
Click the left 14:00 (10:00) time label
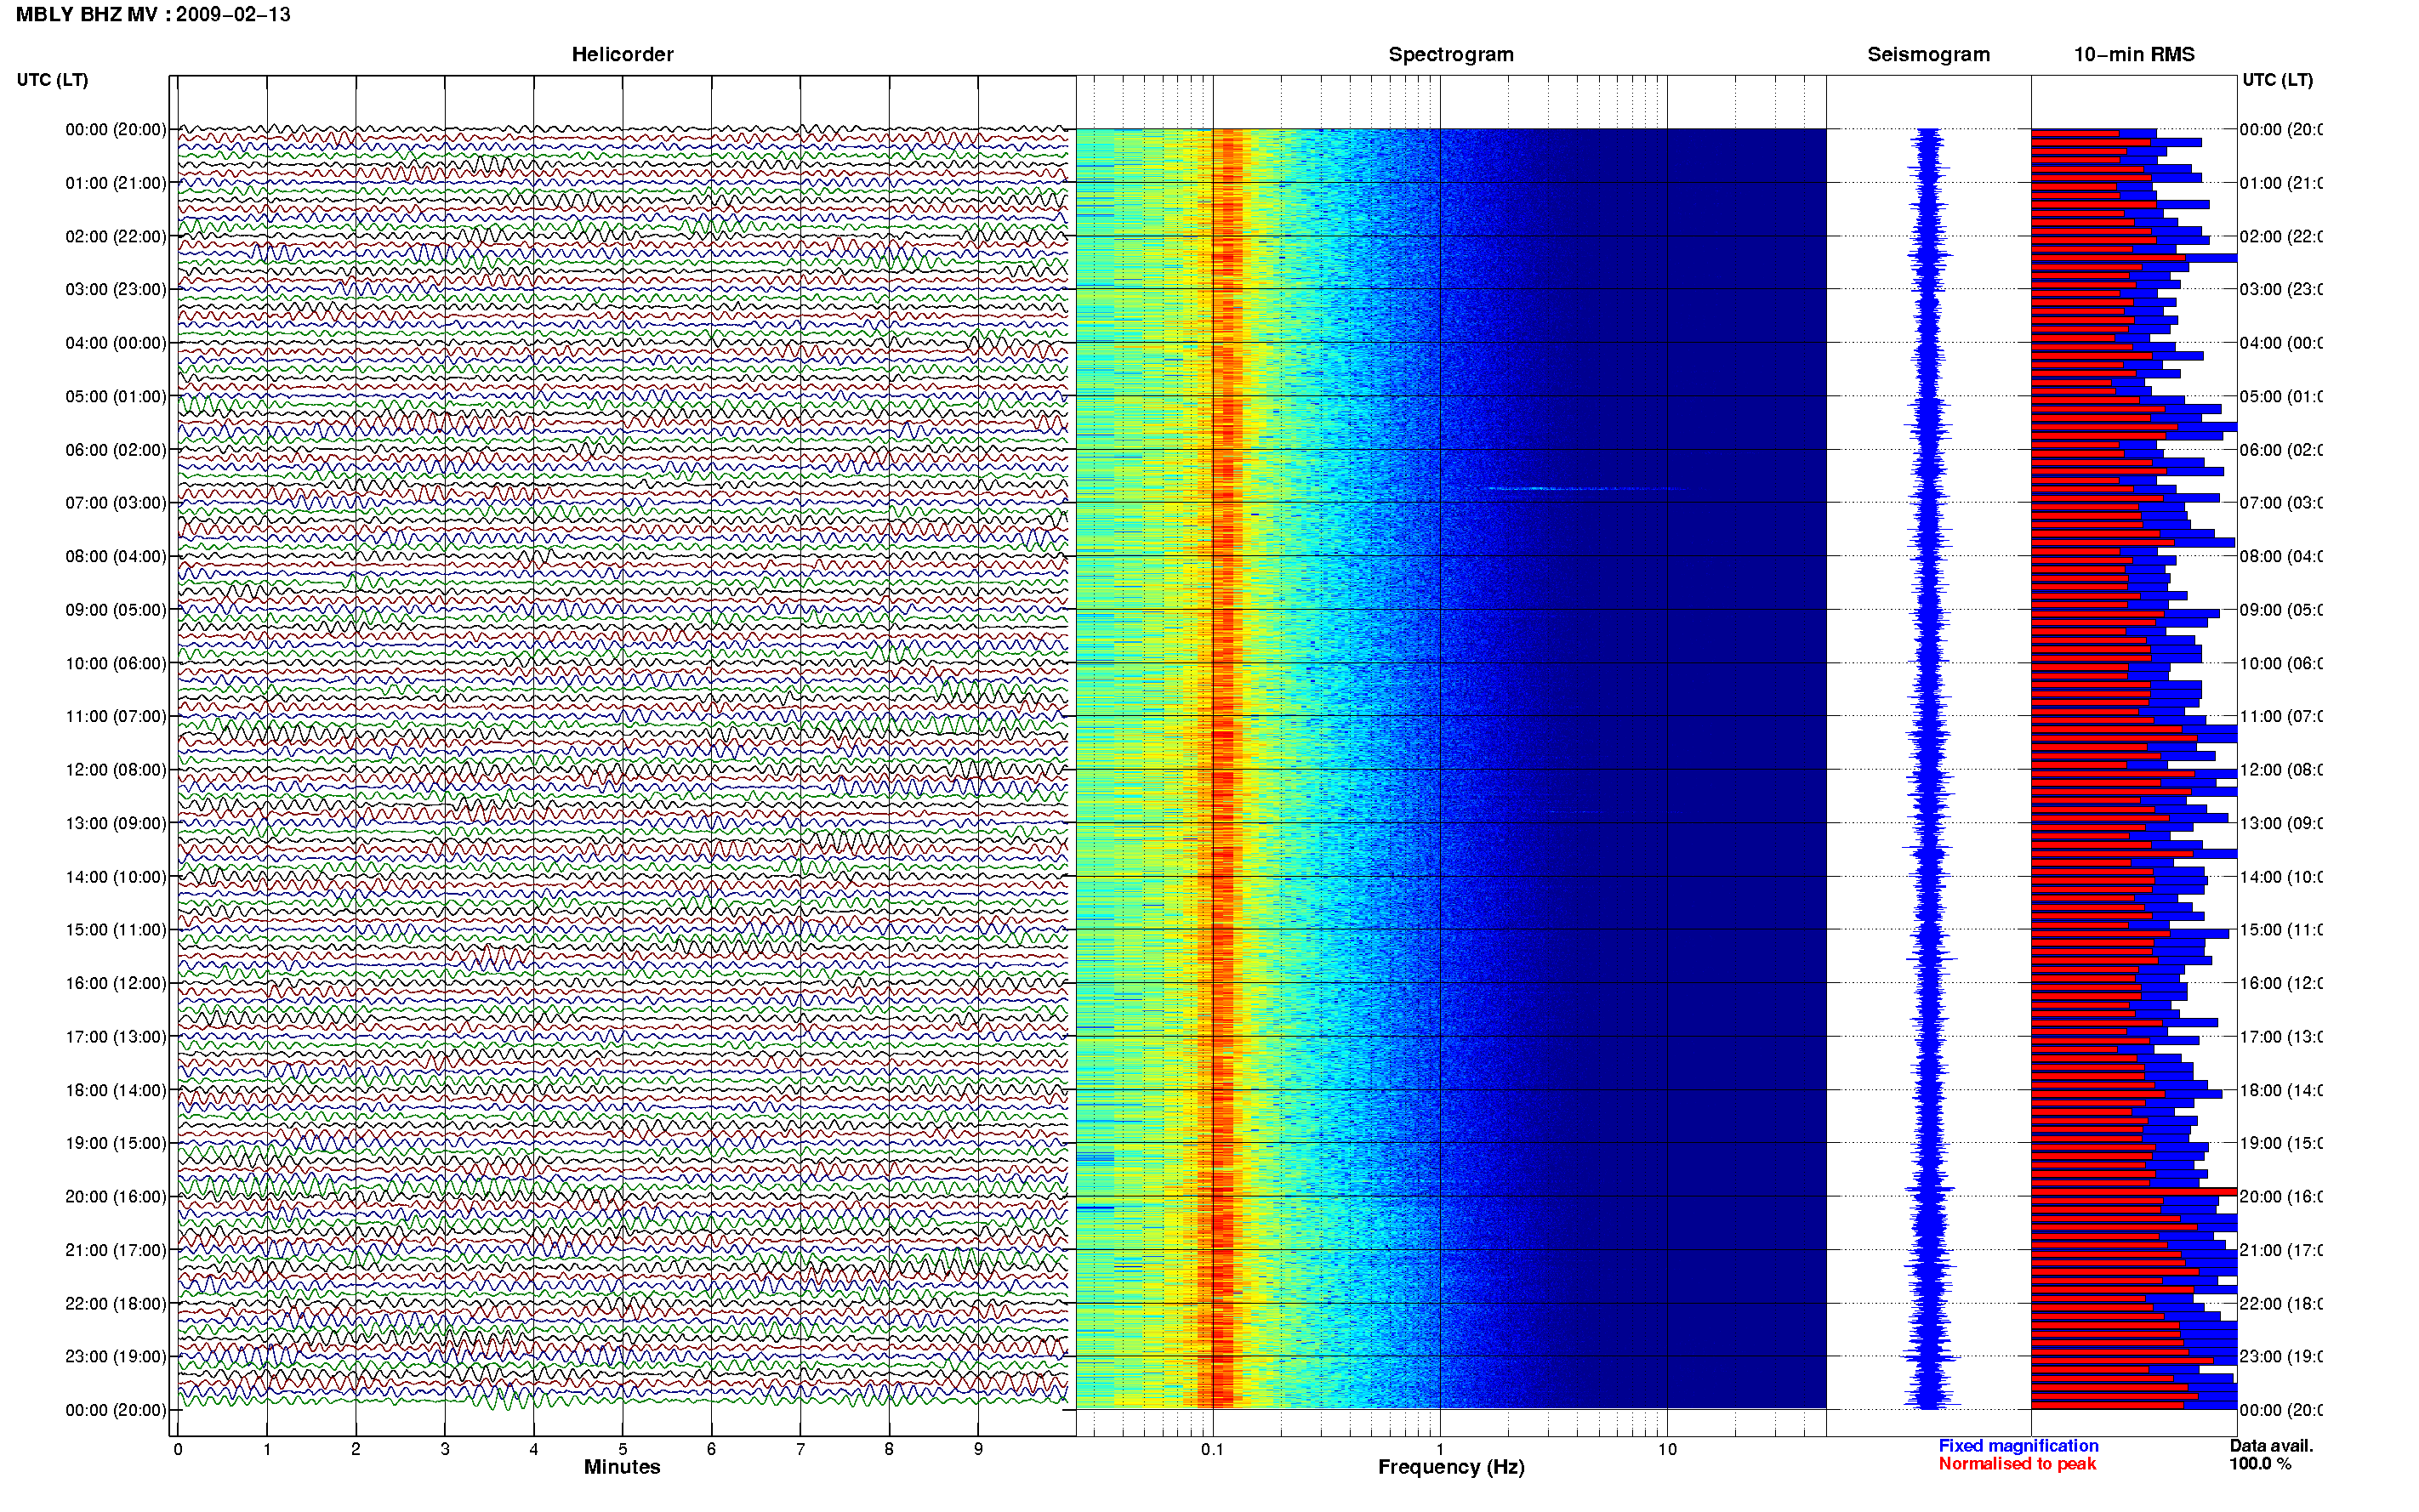(115, 877)
